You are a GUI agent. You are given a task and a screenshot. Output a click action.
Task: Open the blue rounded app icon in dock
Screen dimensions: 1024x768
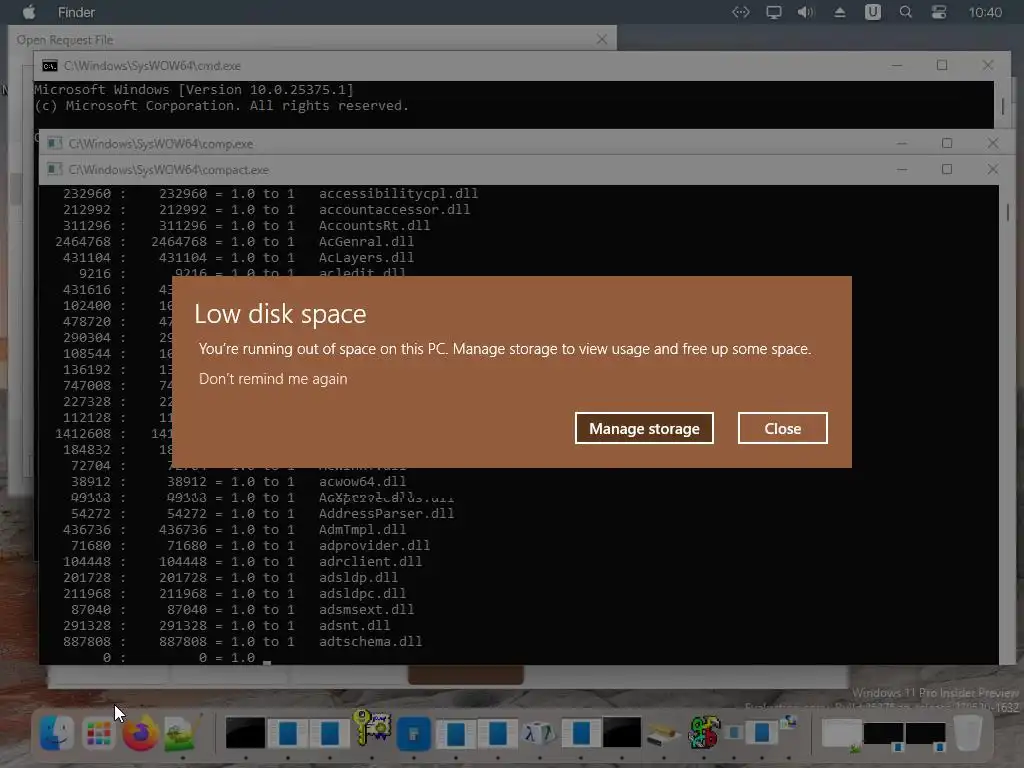click(x=413, y=733)
